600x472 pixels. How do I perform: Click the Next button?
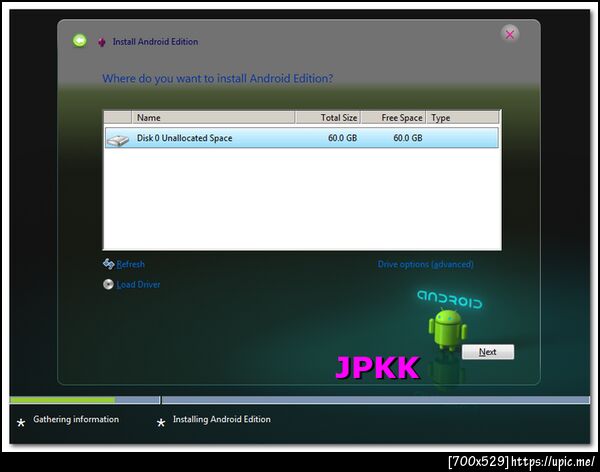tap(488, 352)
